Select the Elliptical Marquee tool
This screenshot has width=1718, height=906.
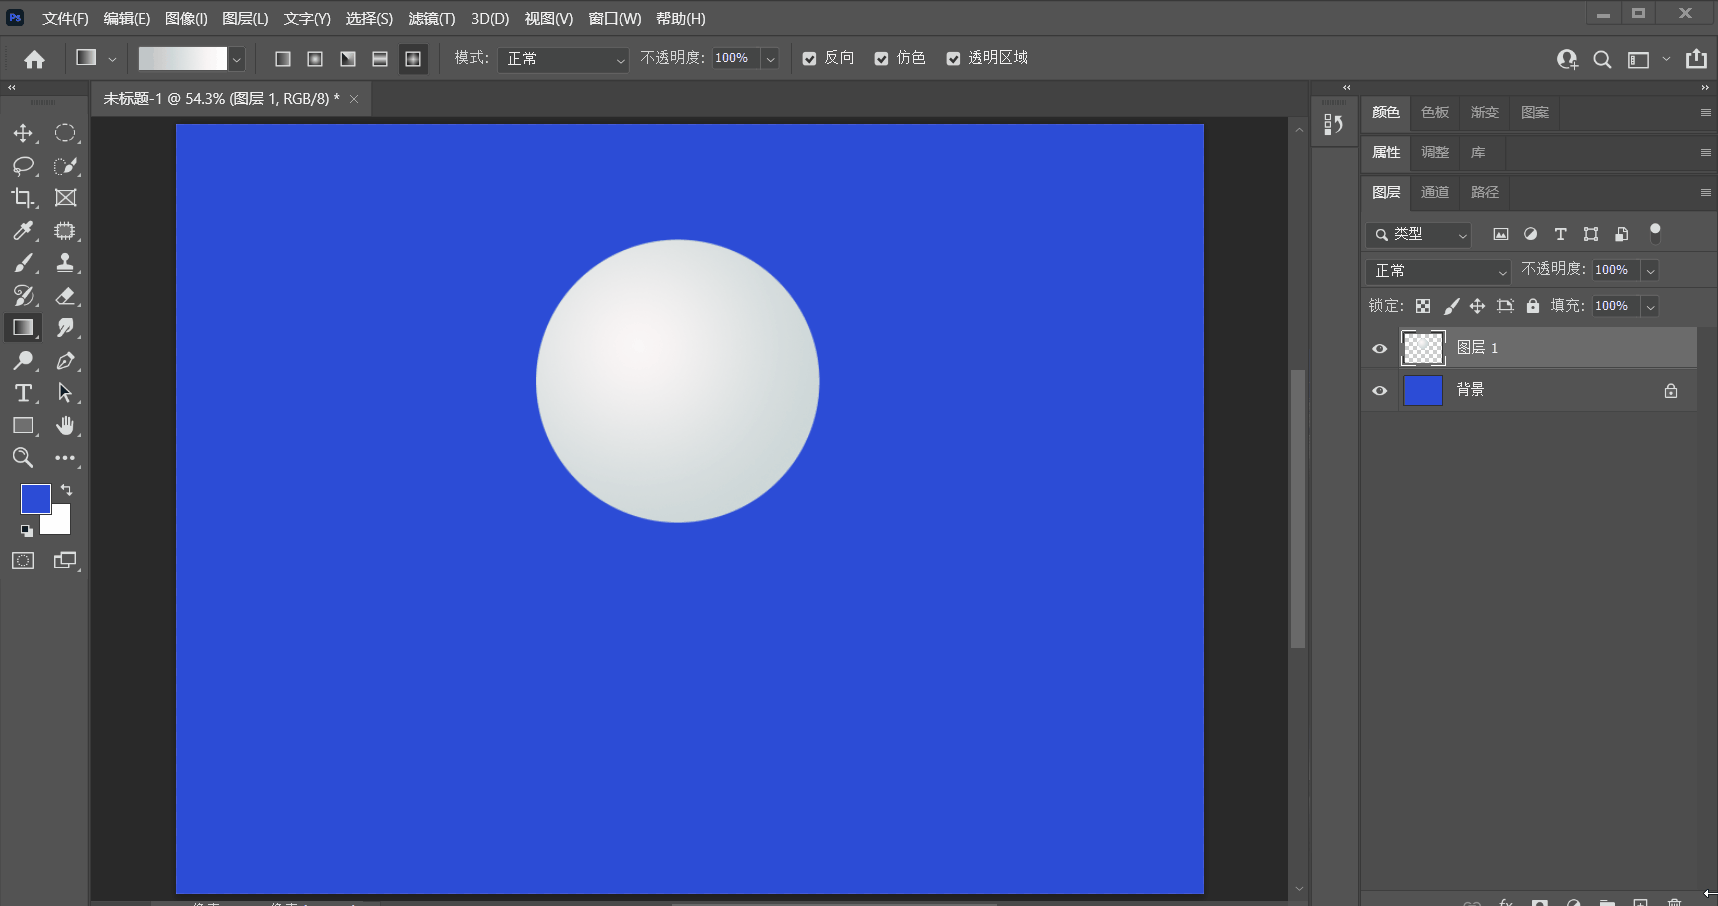[x=65, y=133]
